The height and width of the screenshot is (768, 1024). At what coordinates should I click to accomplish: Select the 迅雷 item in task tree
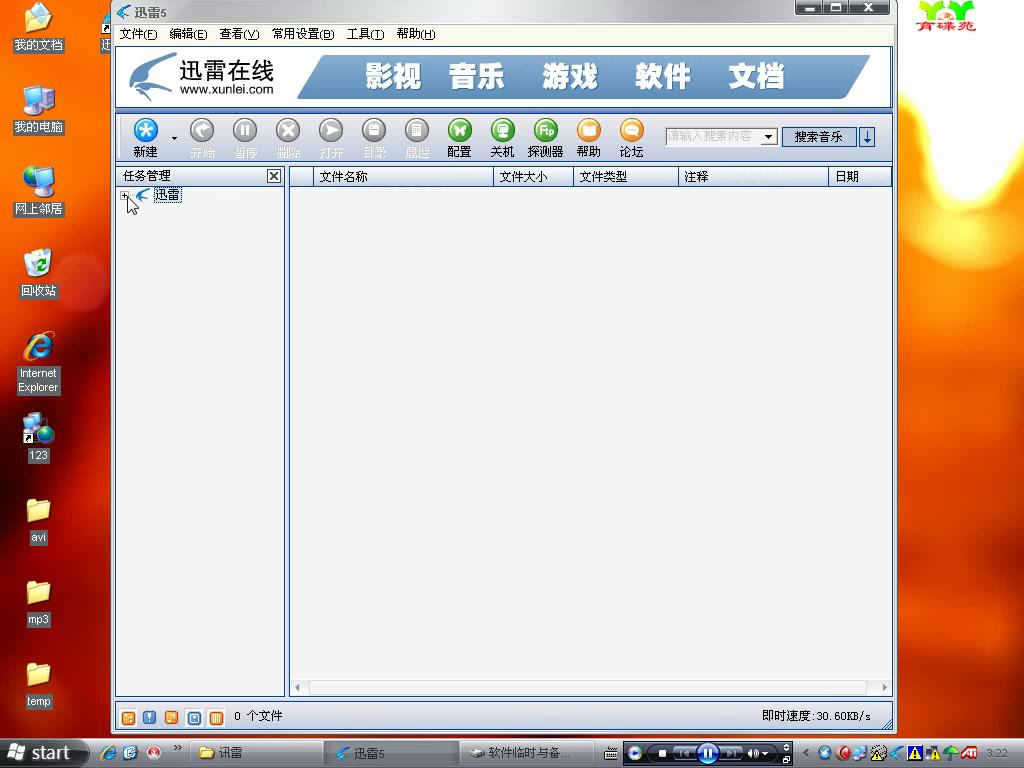click(167, 195)
